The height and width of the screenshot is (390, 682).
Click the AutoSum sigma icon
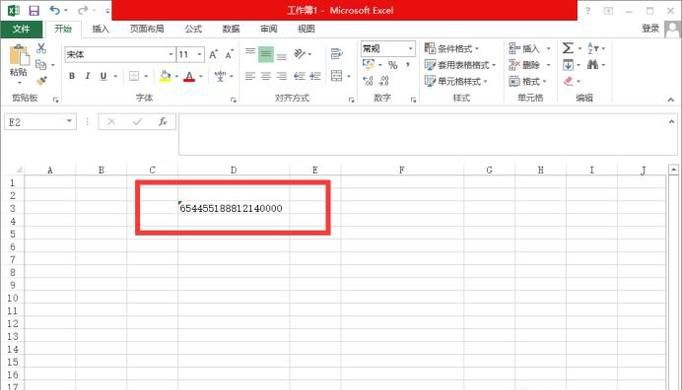point(568,48)
